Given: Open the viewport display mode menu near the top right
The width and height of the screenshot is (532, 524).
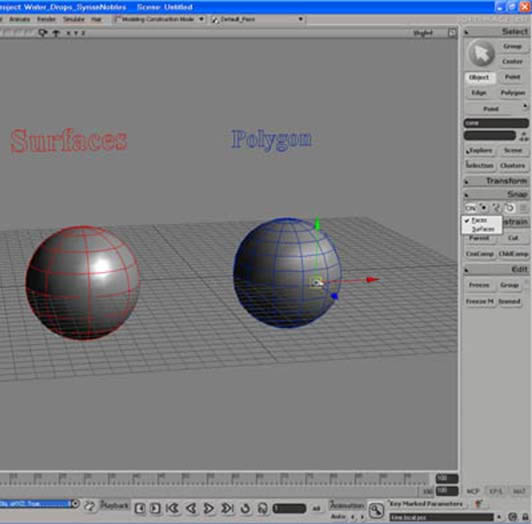Looking at the screenshot, I should click(x=423, y=33).
